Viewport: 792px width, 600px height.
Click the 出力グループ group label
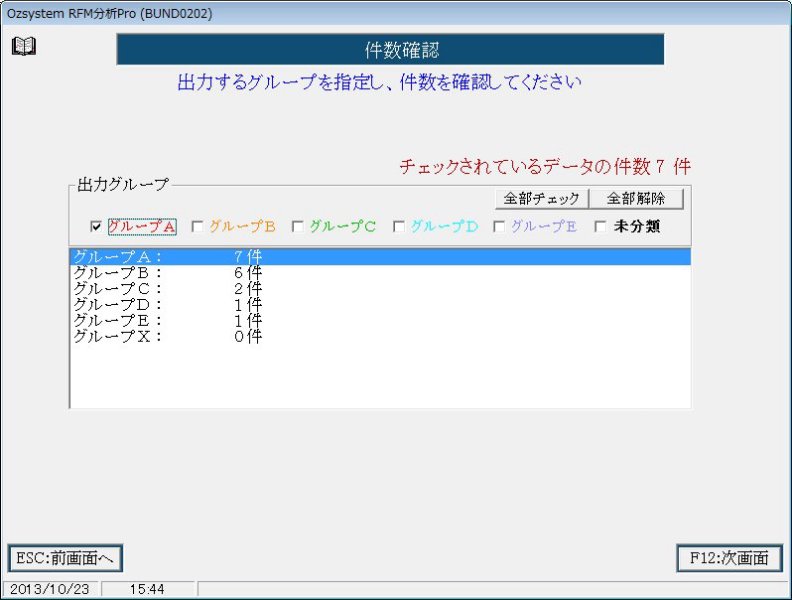(x=123, y=184)
